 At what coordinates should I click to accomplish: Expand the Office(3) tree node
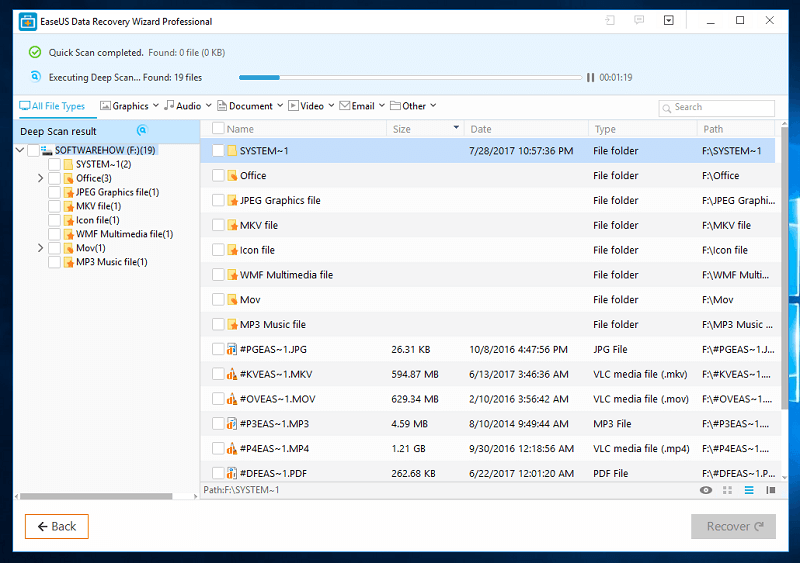click(x=40, y=178)
